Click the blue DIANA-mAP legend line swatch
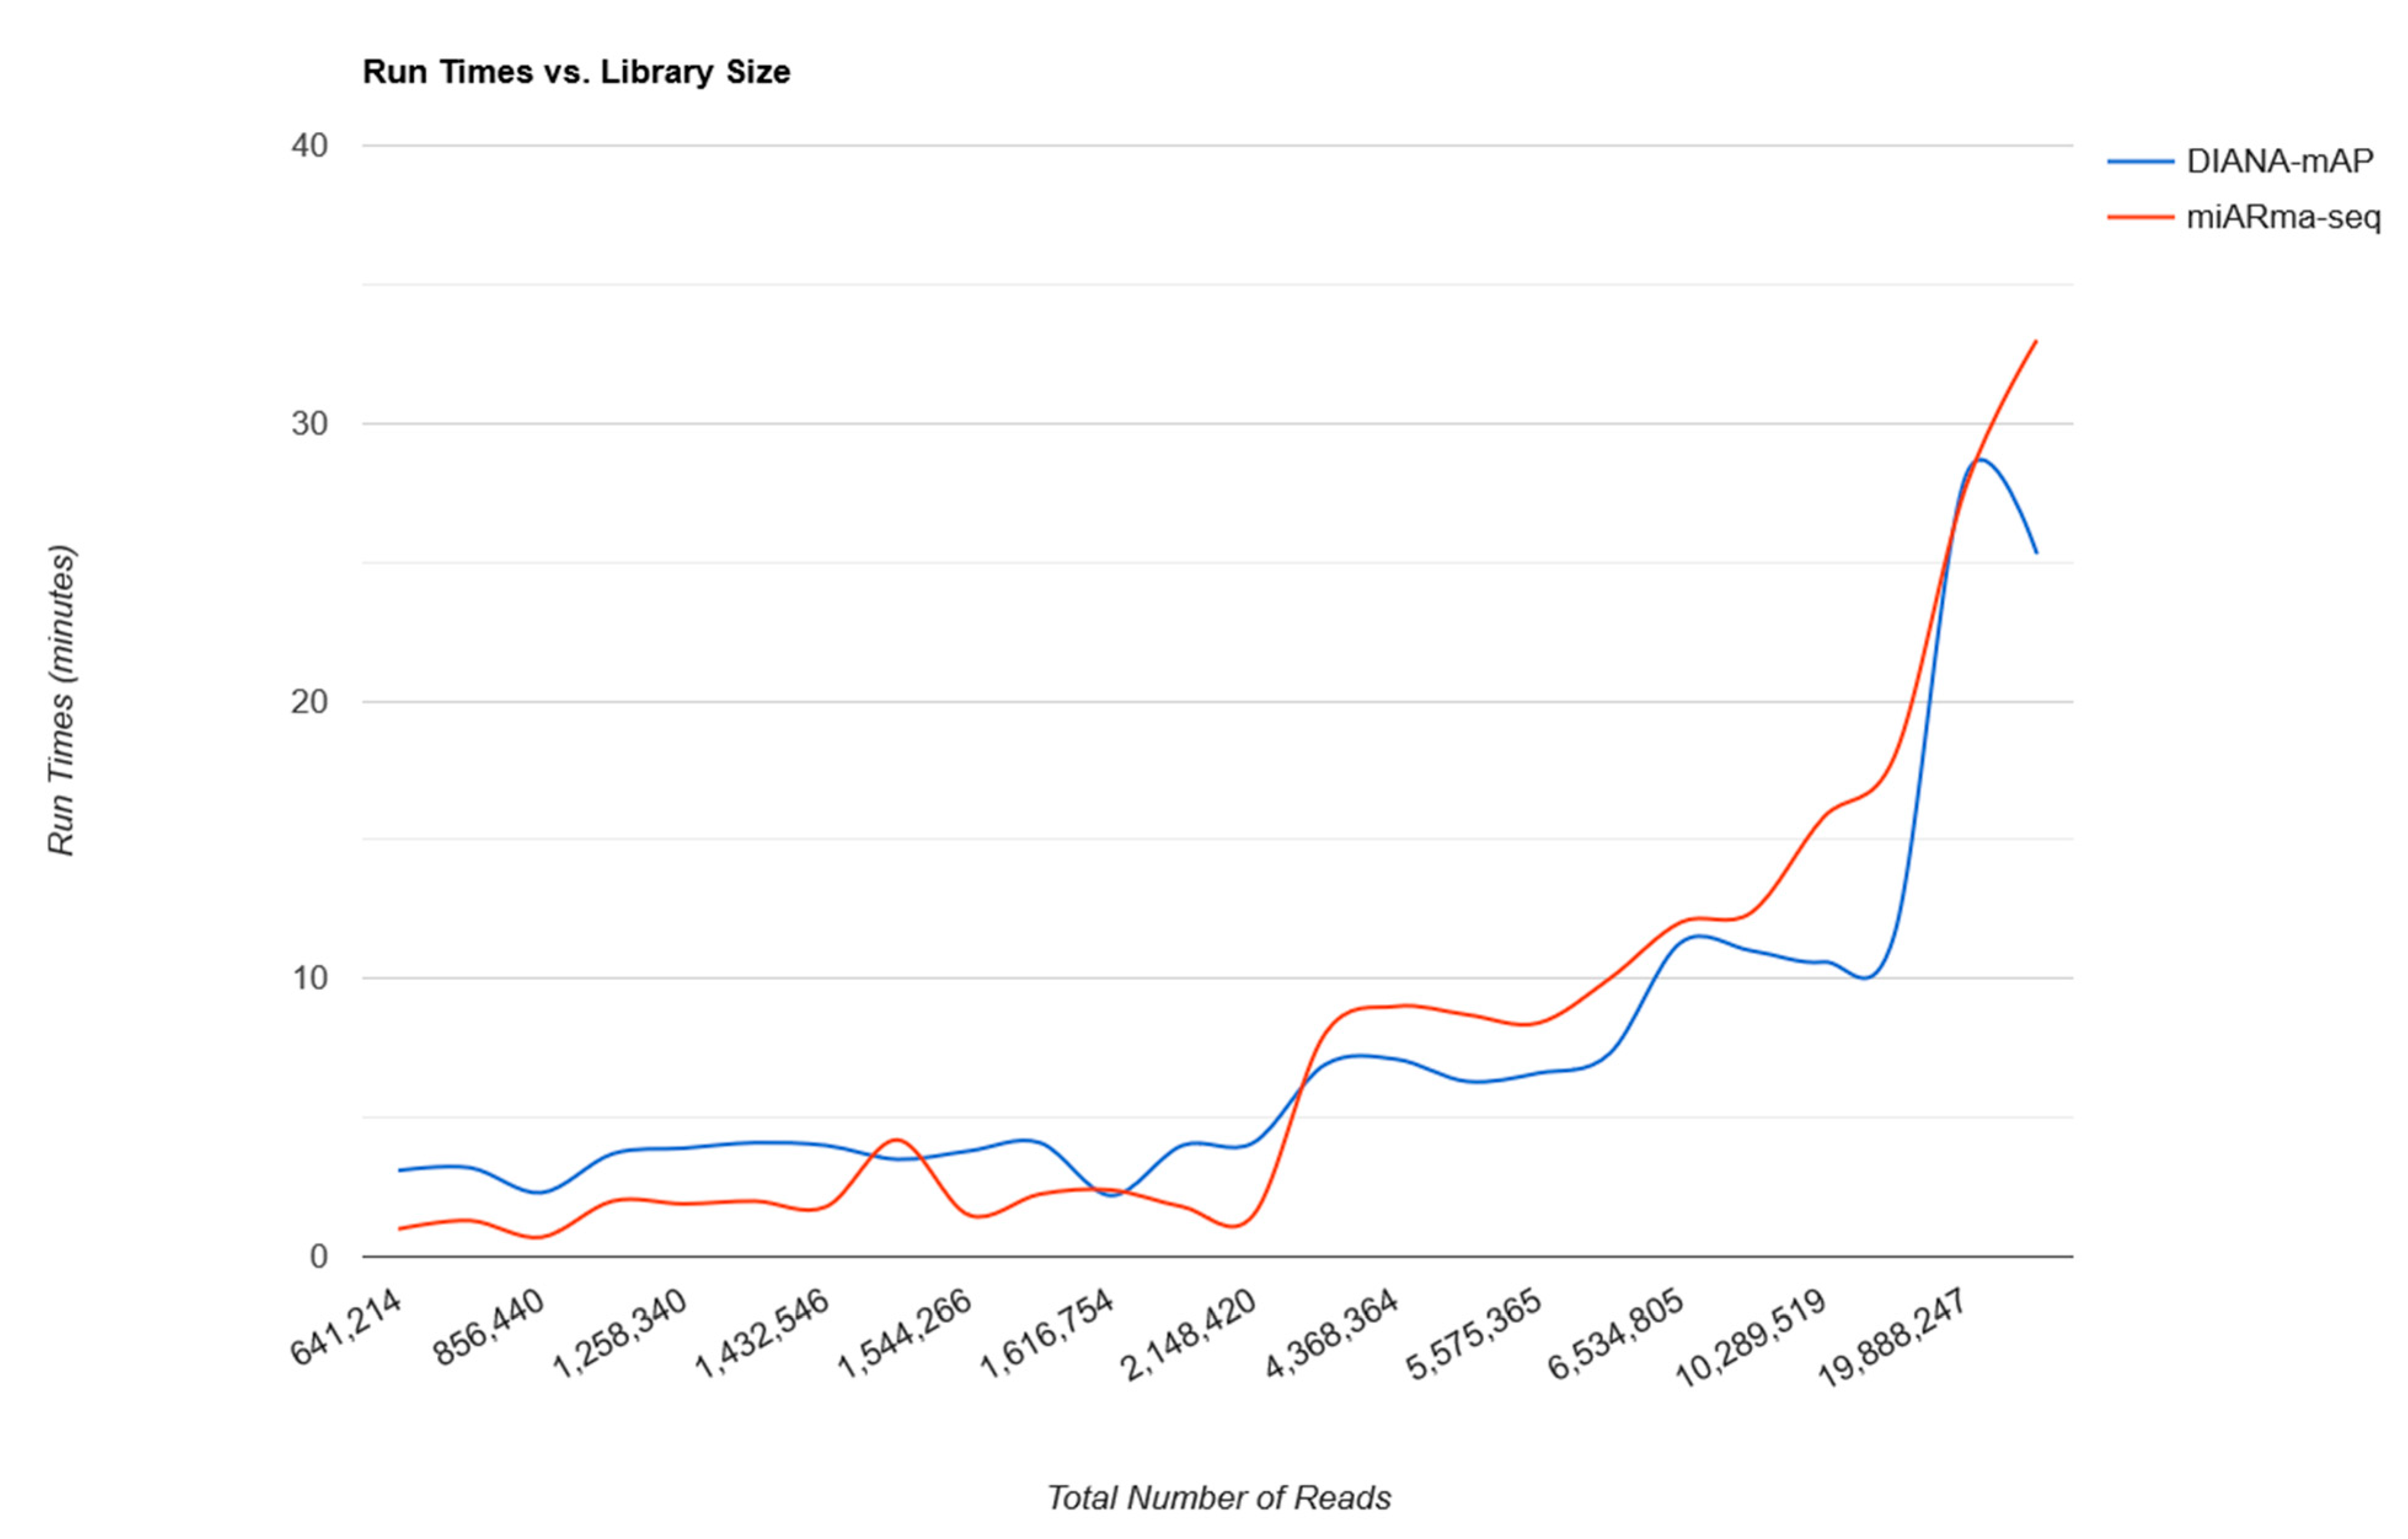Viewport: 2408px width, 1539px height. (2140, 162)
